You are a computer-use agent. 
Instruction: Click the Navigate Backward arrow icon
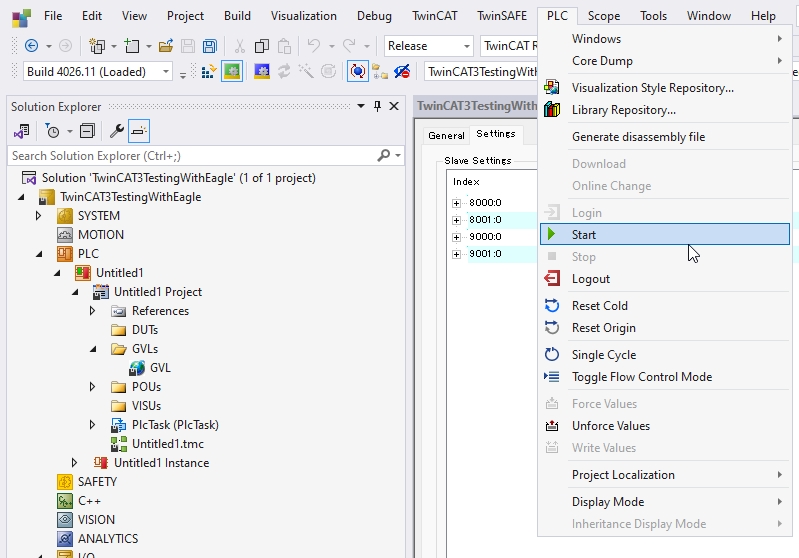(x=32, y=46)
